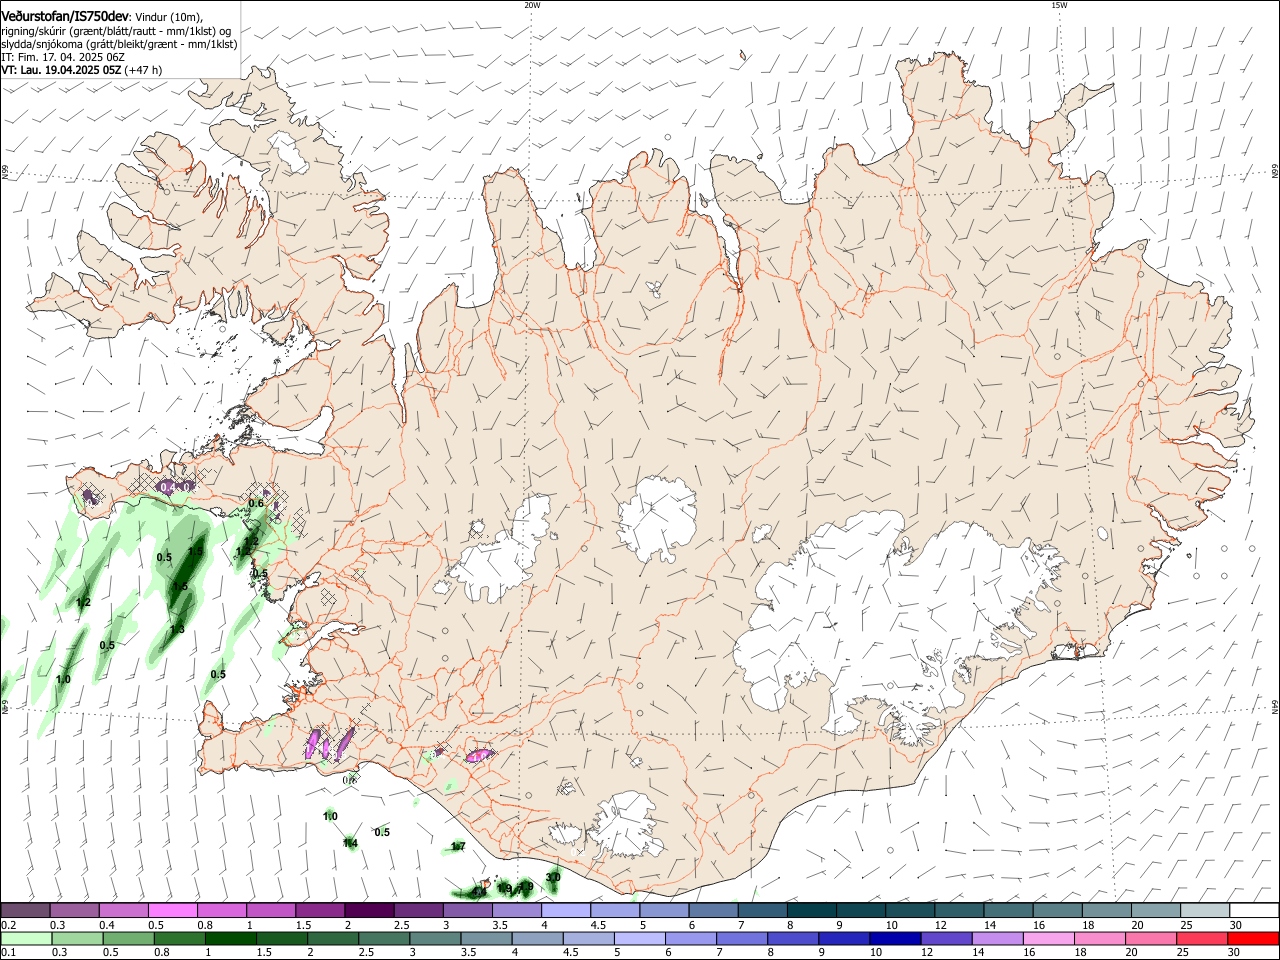Click the 1.3 precipitation value in Faxaflói
The image size is (1280, 960).
pos(178,629)
